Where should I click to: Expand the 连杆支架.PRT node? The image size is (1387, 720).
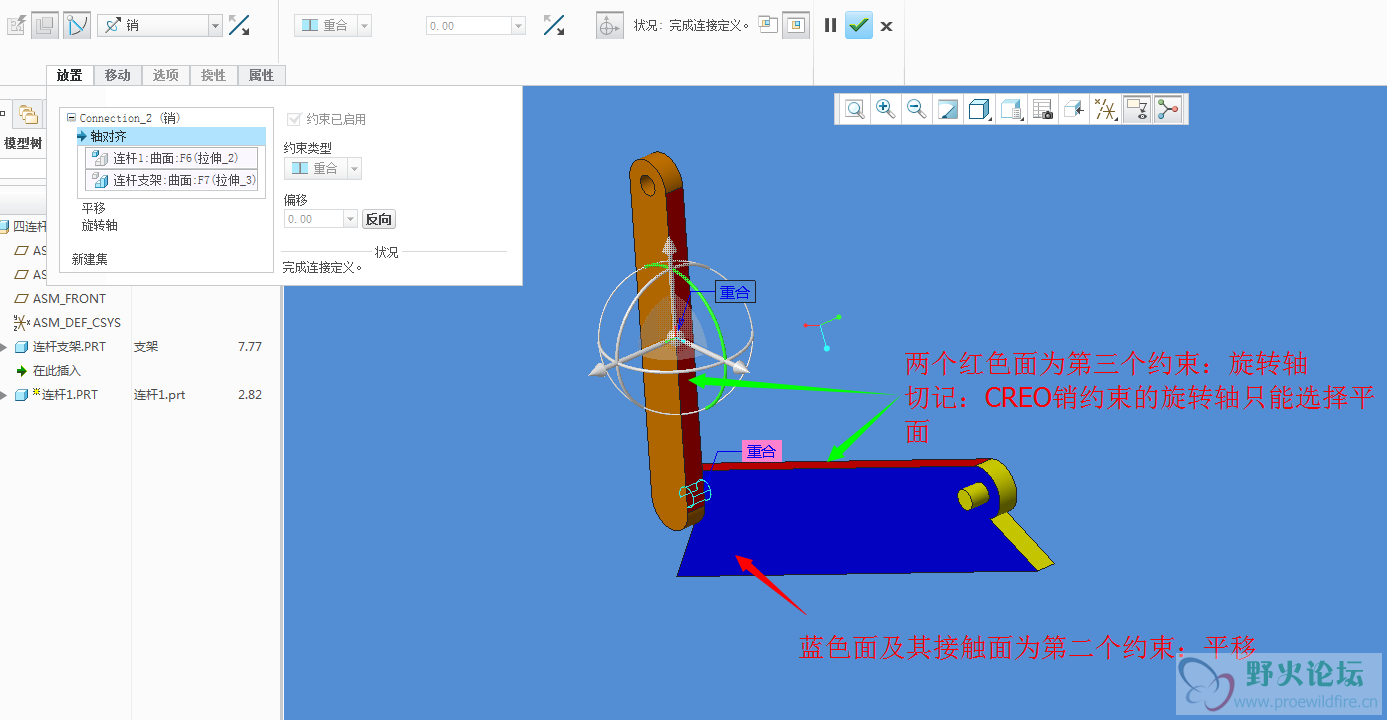coord(4,347)
